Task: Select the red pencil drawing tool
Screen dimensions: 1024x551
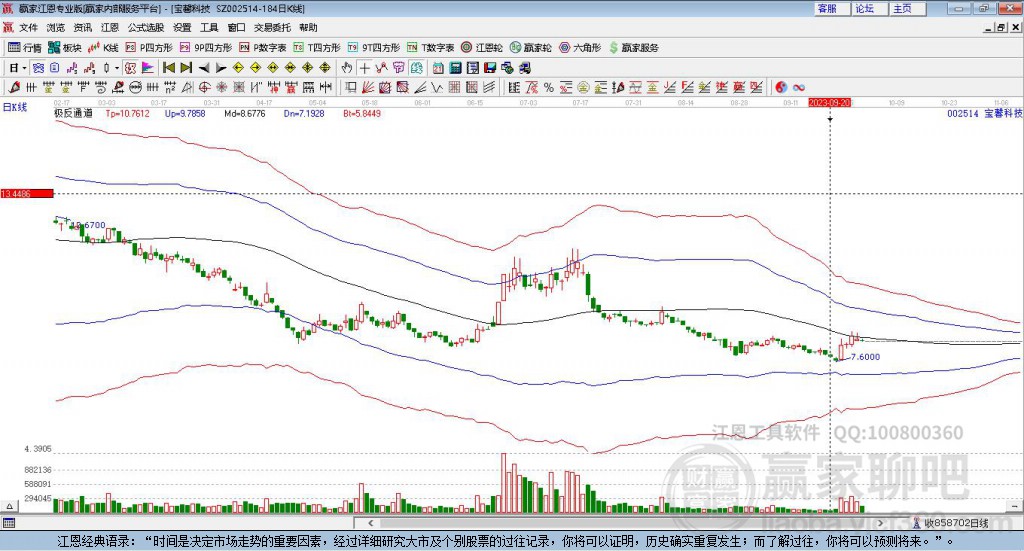Action: [x=14, y=87]
